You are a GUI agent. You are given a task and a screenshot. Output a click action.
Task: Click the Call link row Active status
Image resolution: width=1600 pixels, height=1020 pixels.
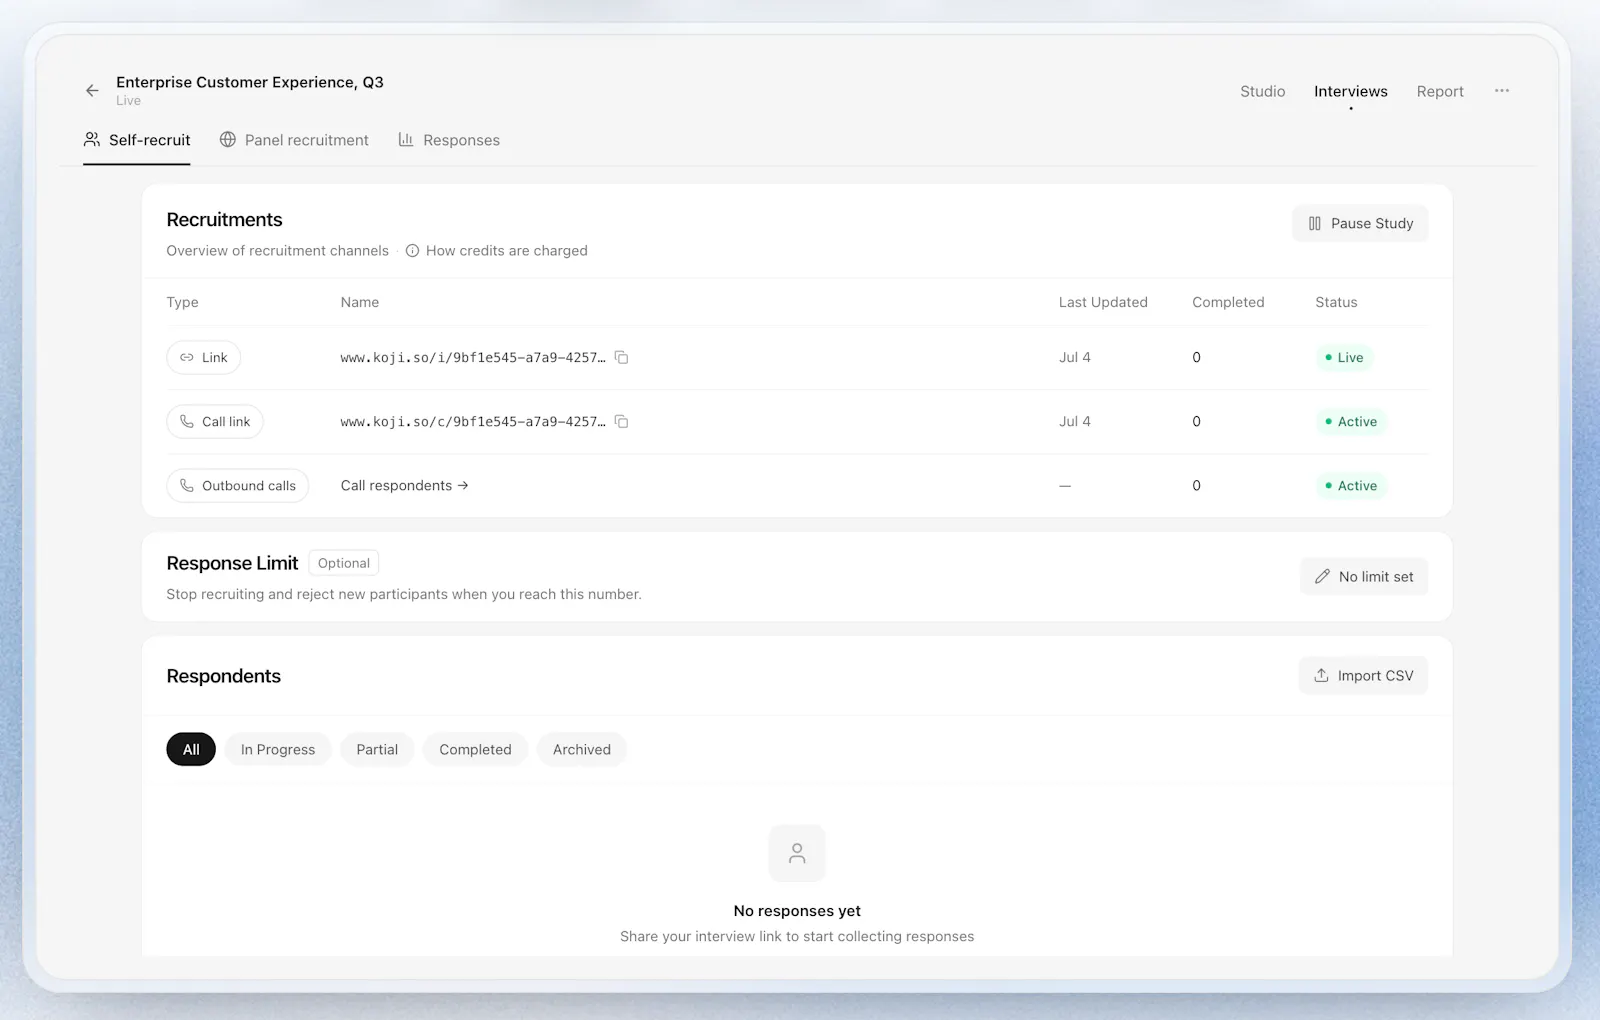click(1351, 421)
